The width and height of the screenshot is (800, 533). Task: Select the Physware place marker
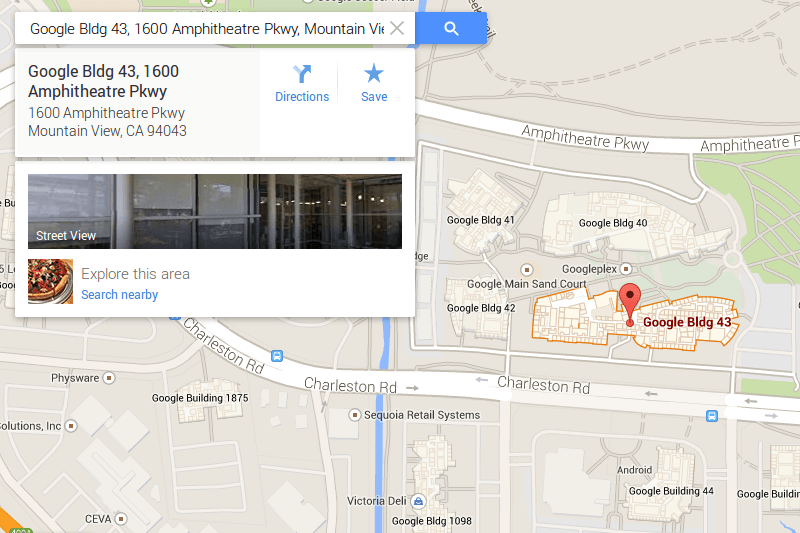coord(109,378)
